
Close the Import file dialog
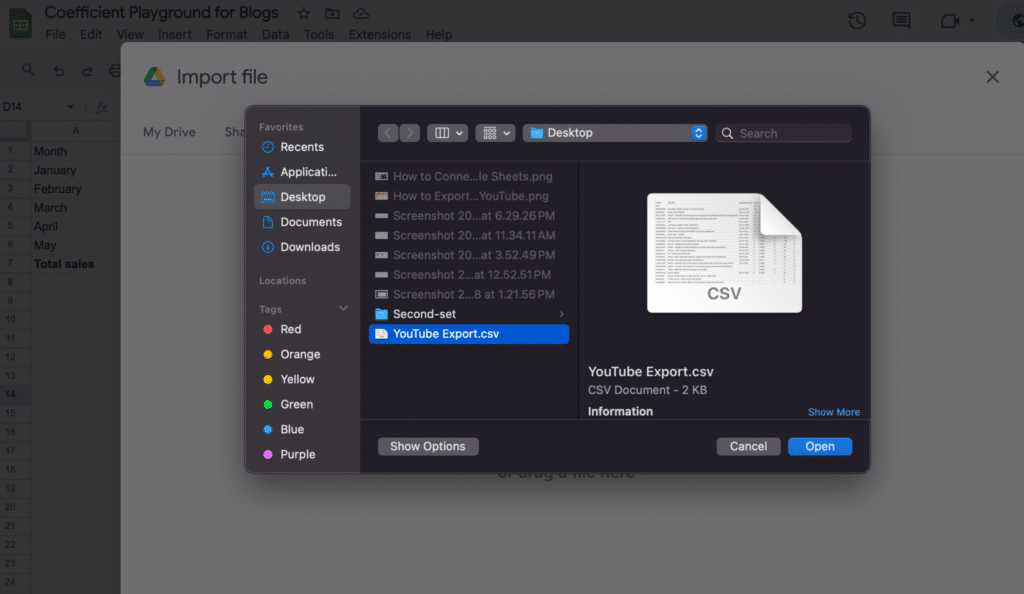point(992,77)
